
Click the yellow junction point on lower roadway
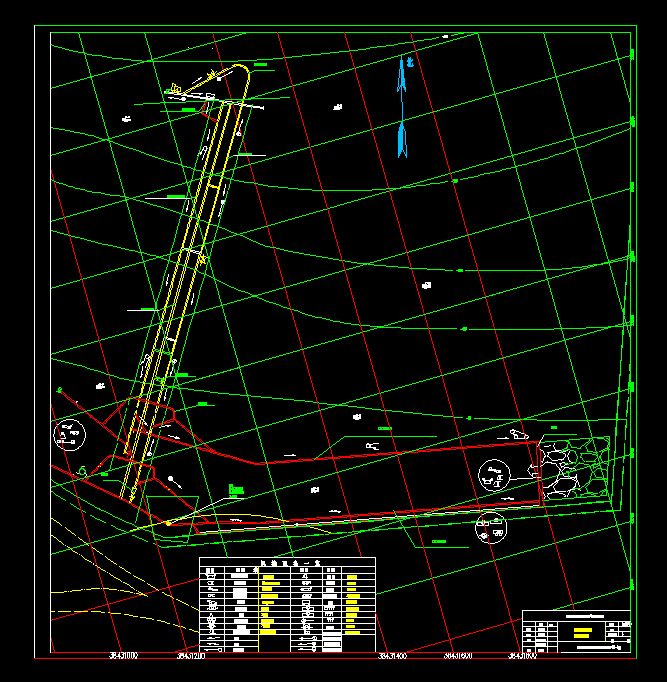(168, 523)
